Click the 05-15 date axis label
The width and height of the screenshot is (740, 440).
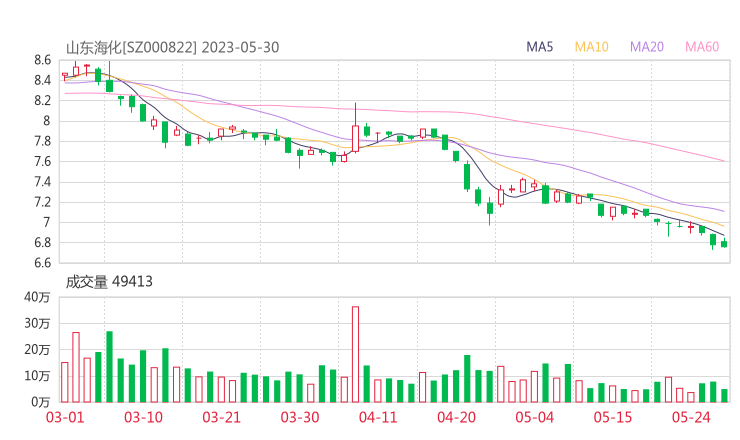pos(613,417)
